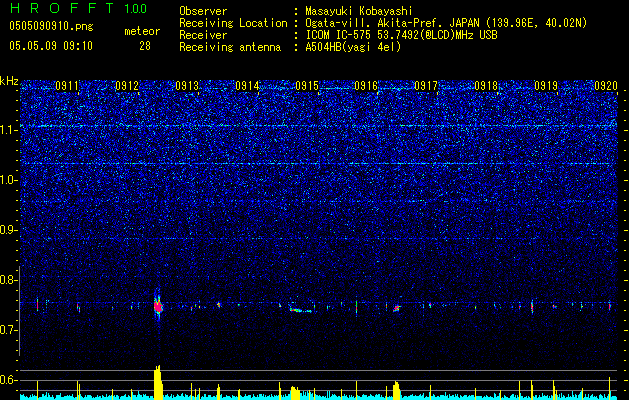
Task: Click the 'Observer' field label
Action: tap(203, 11)
